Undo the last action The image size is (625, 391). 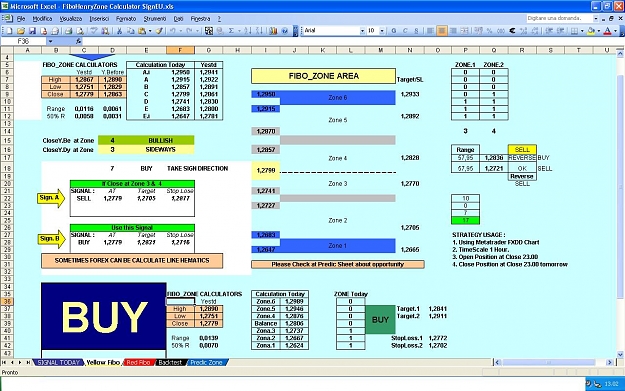pyautogui.click(x=173, y=31)
